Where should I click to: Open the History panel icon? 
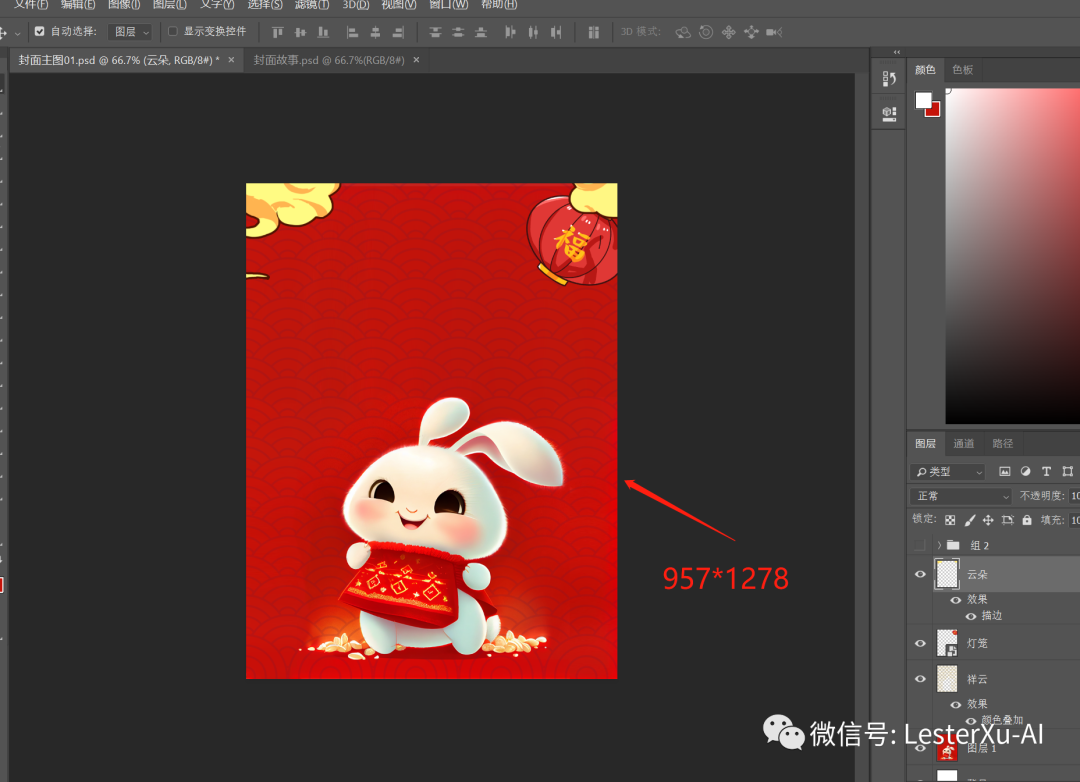(889, 79)
